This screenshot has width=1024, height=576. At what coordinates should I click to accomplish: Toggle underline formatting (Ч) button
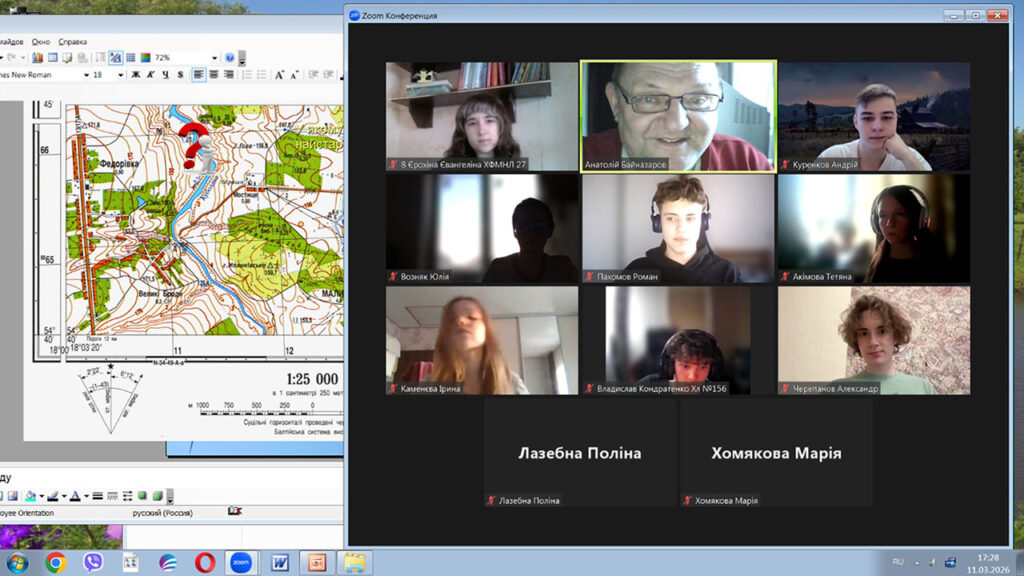(x=165, y=75)
